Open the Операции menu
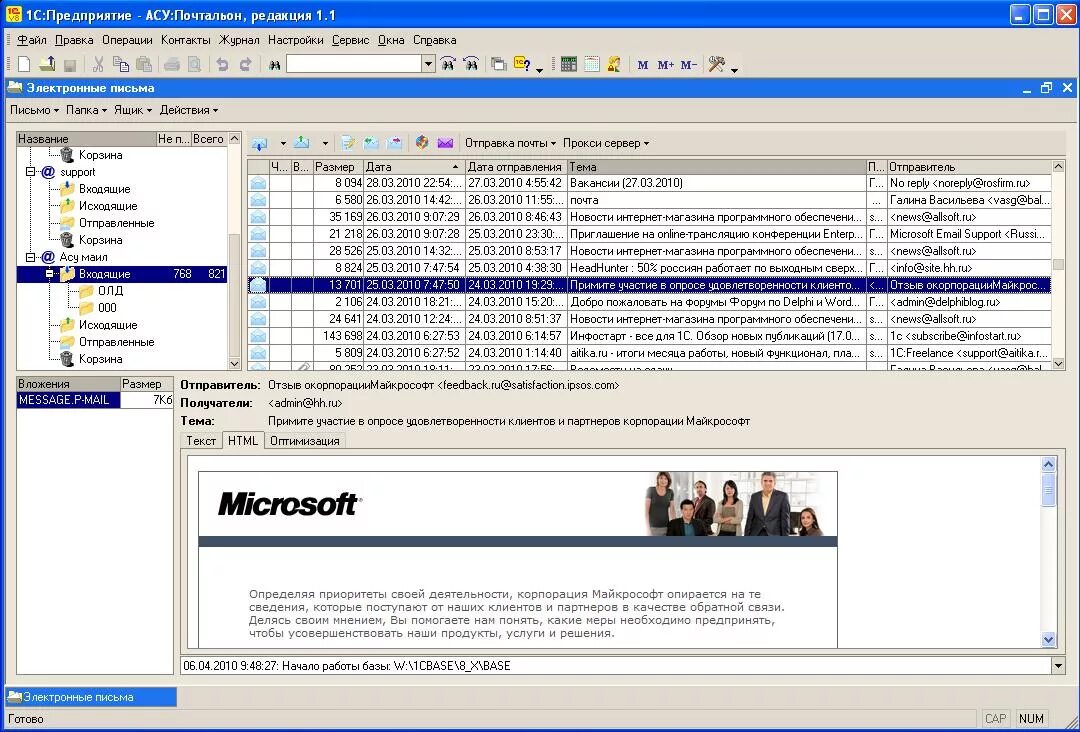 (x=127, y=40)
